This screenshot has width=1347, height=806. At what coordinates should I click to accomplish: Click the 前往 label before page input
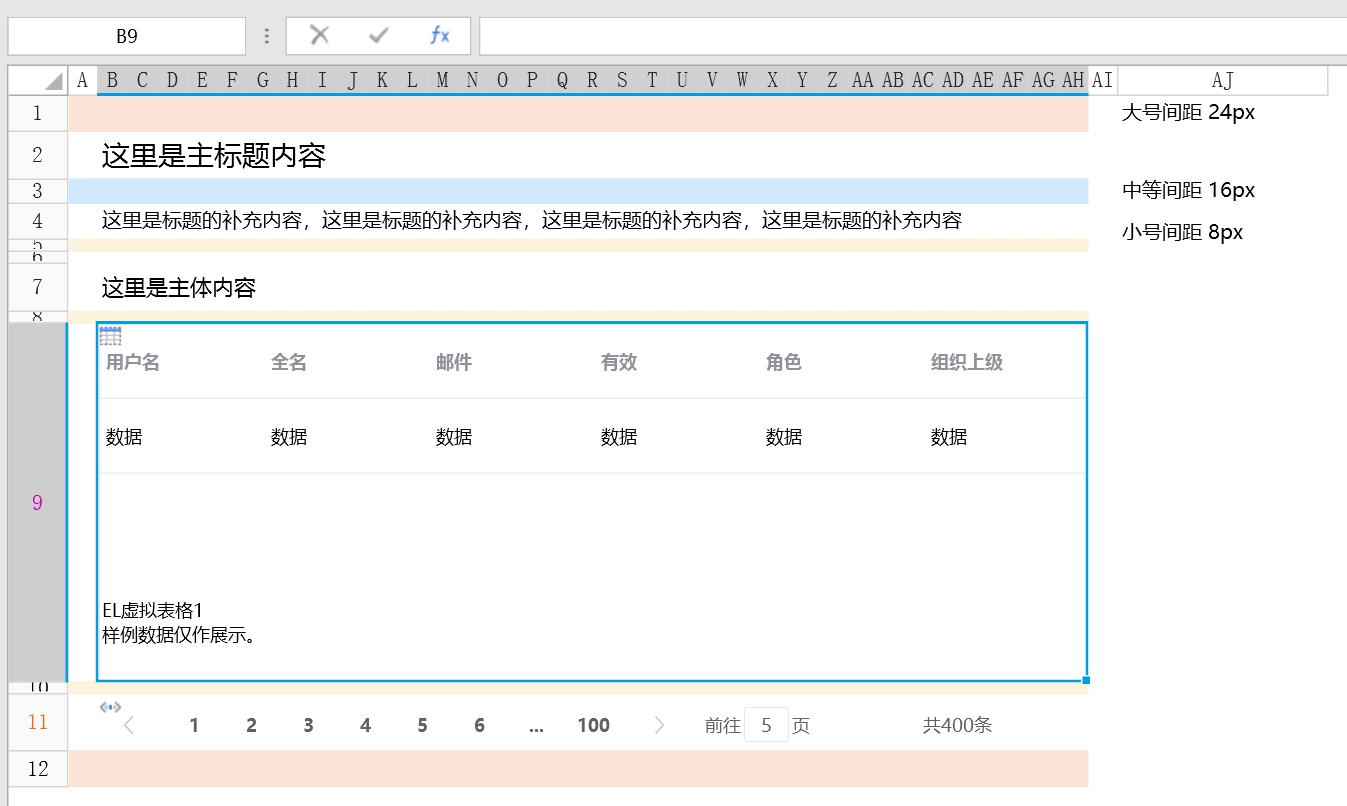[x=722, y=725]
